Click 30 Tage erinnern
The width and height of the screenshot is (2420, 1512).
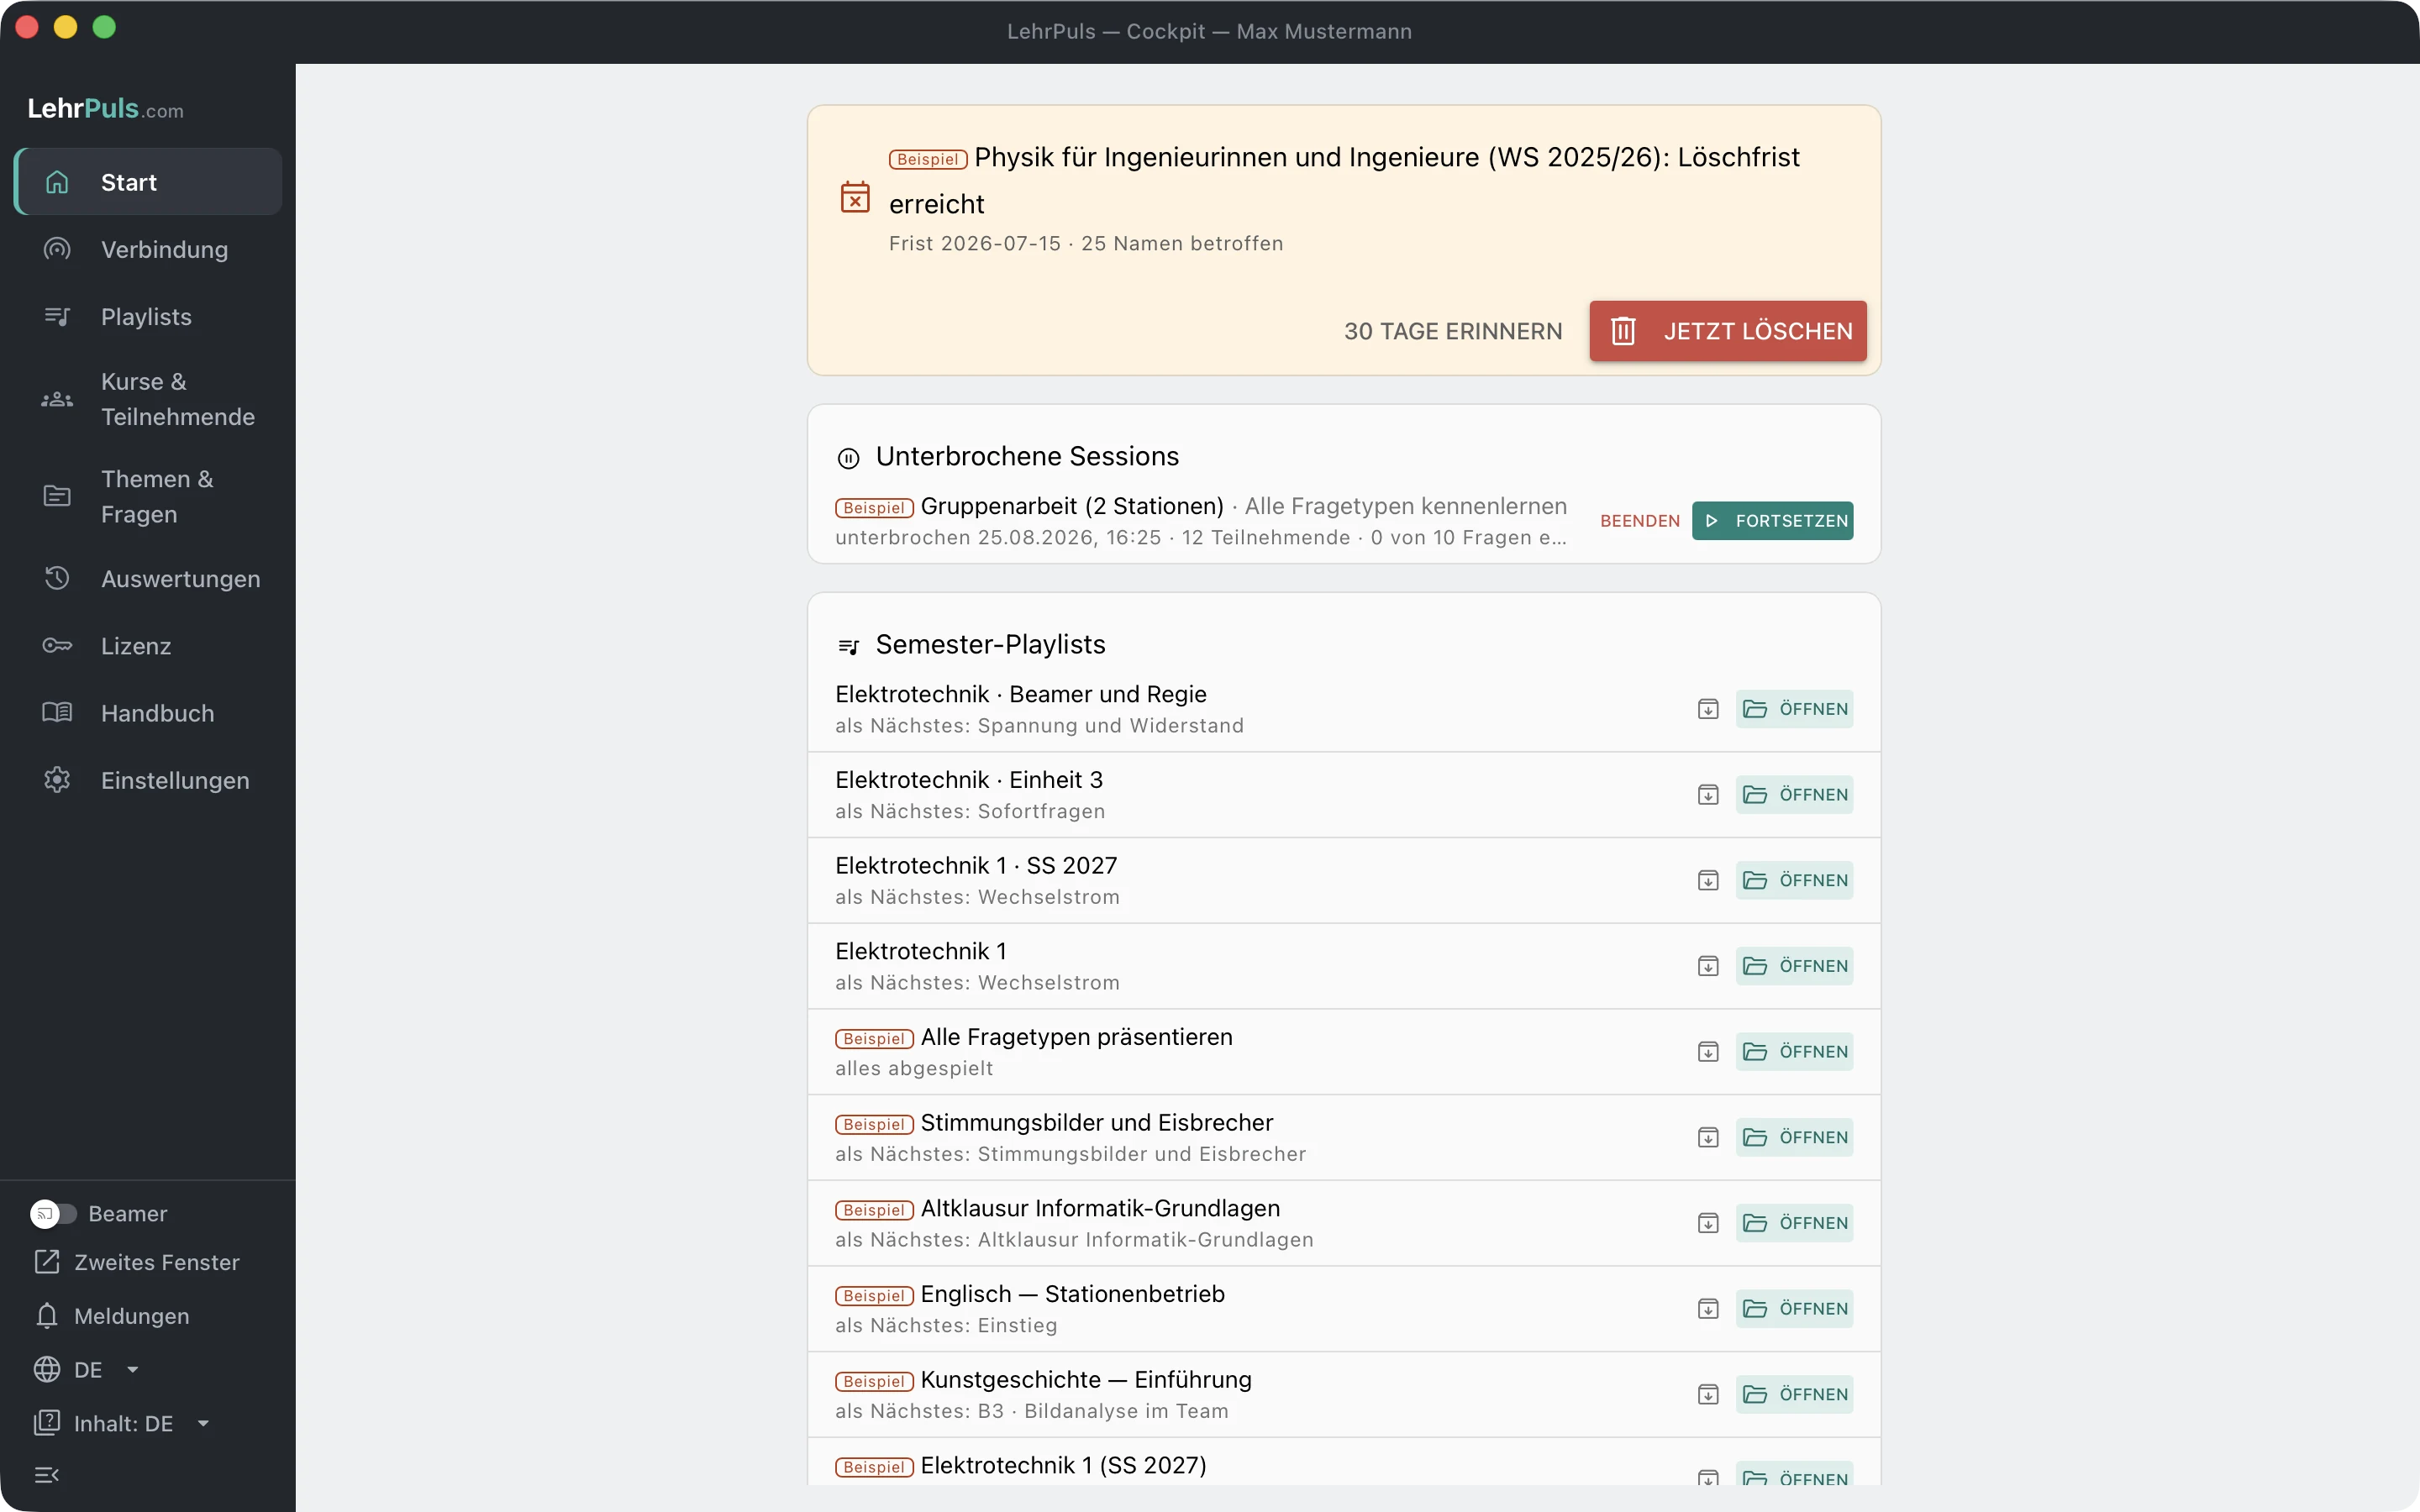(1452, 331)
